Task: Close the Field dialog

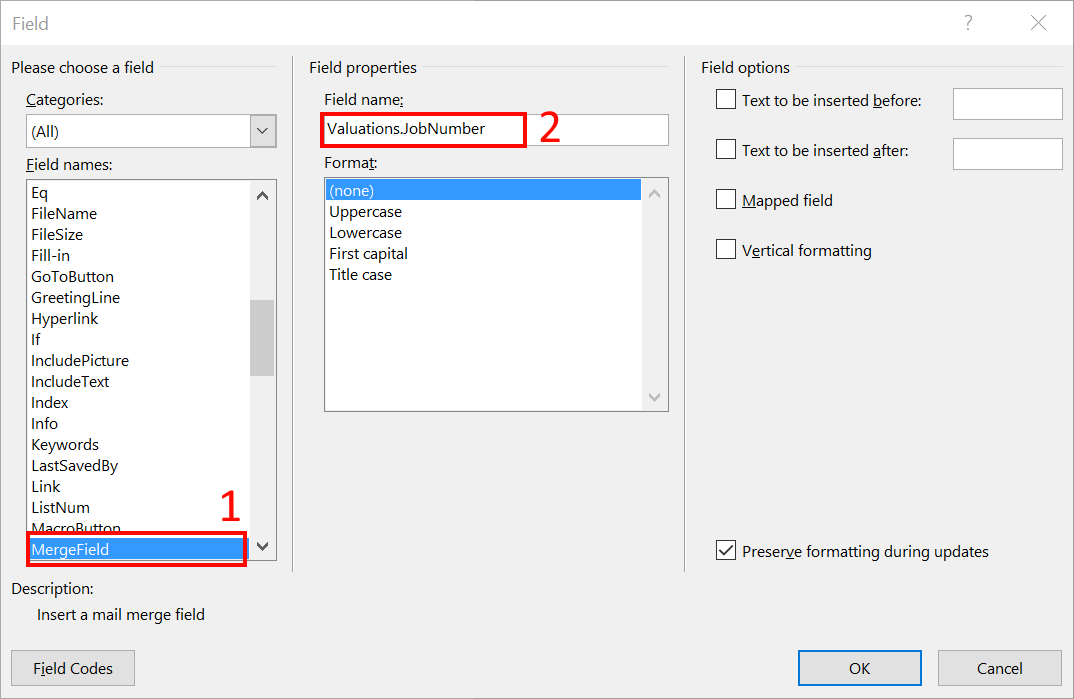Action: click(1039, 23)
